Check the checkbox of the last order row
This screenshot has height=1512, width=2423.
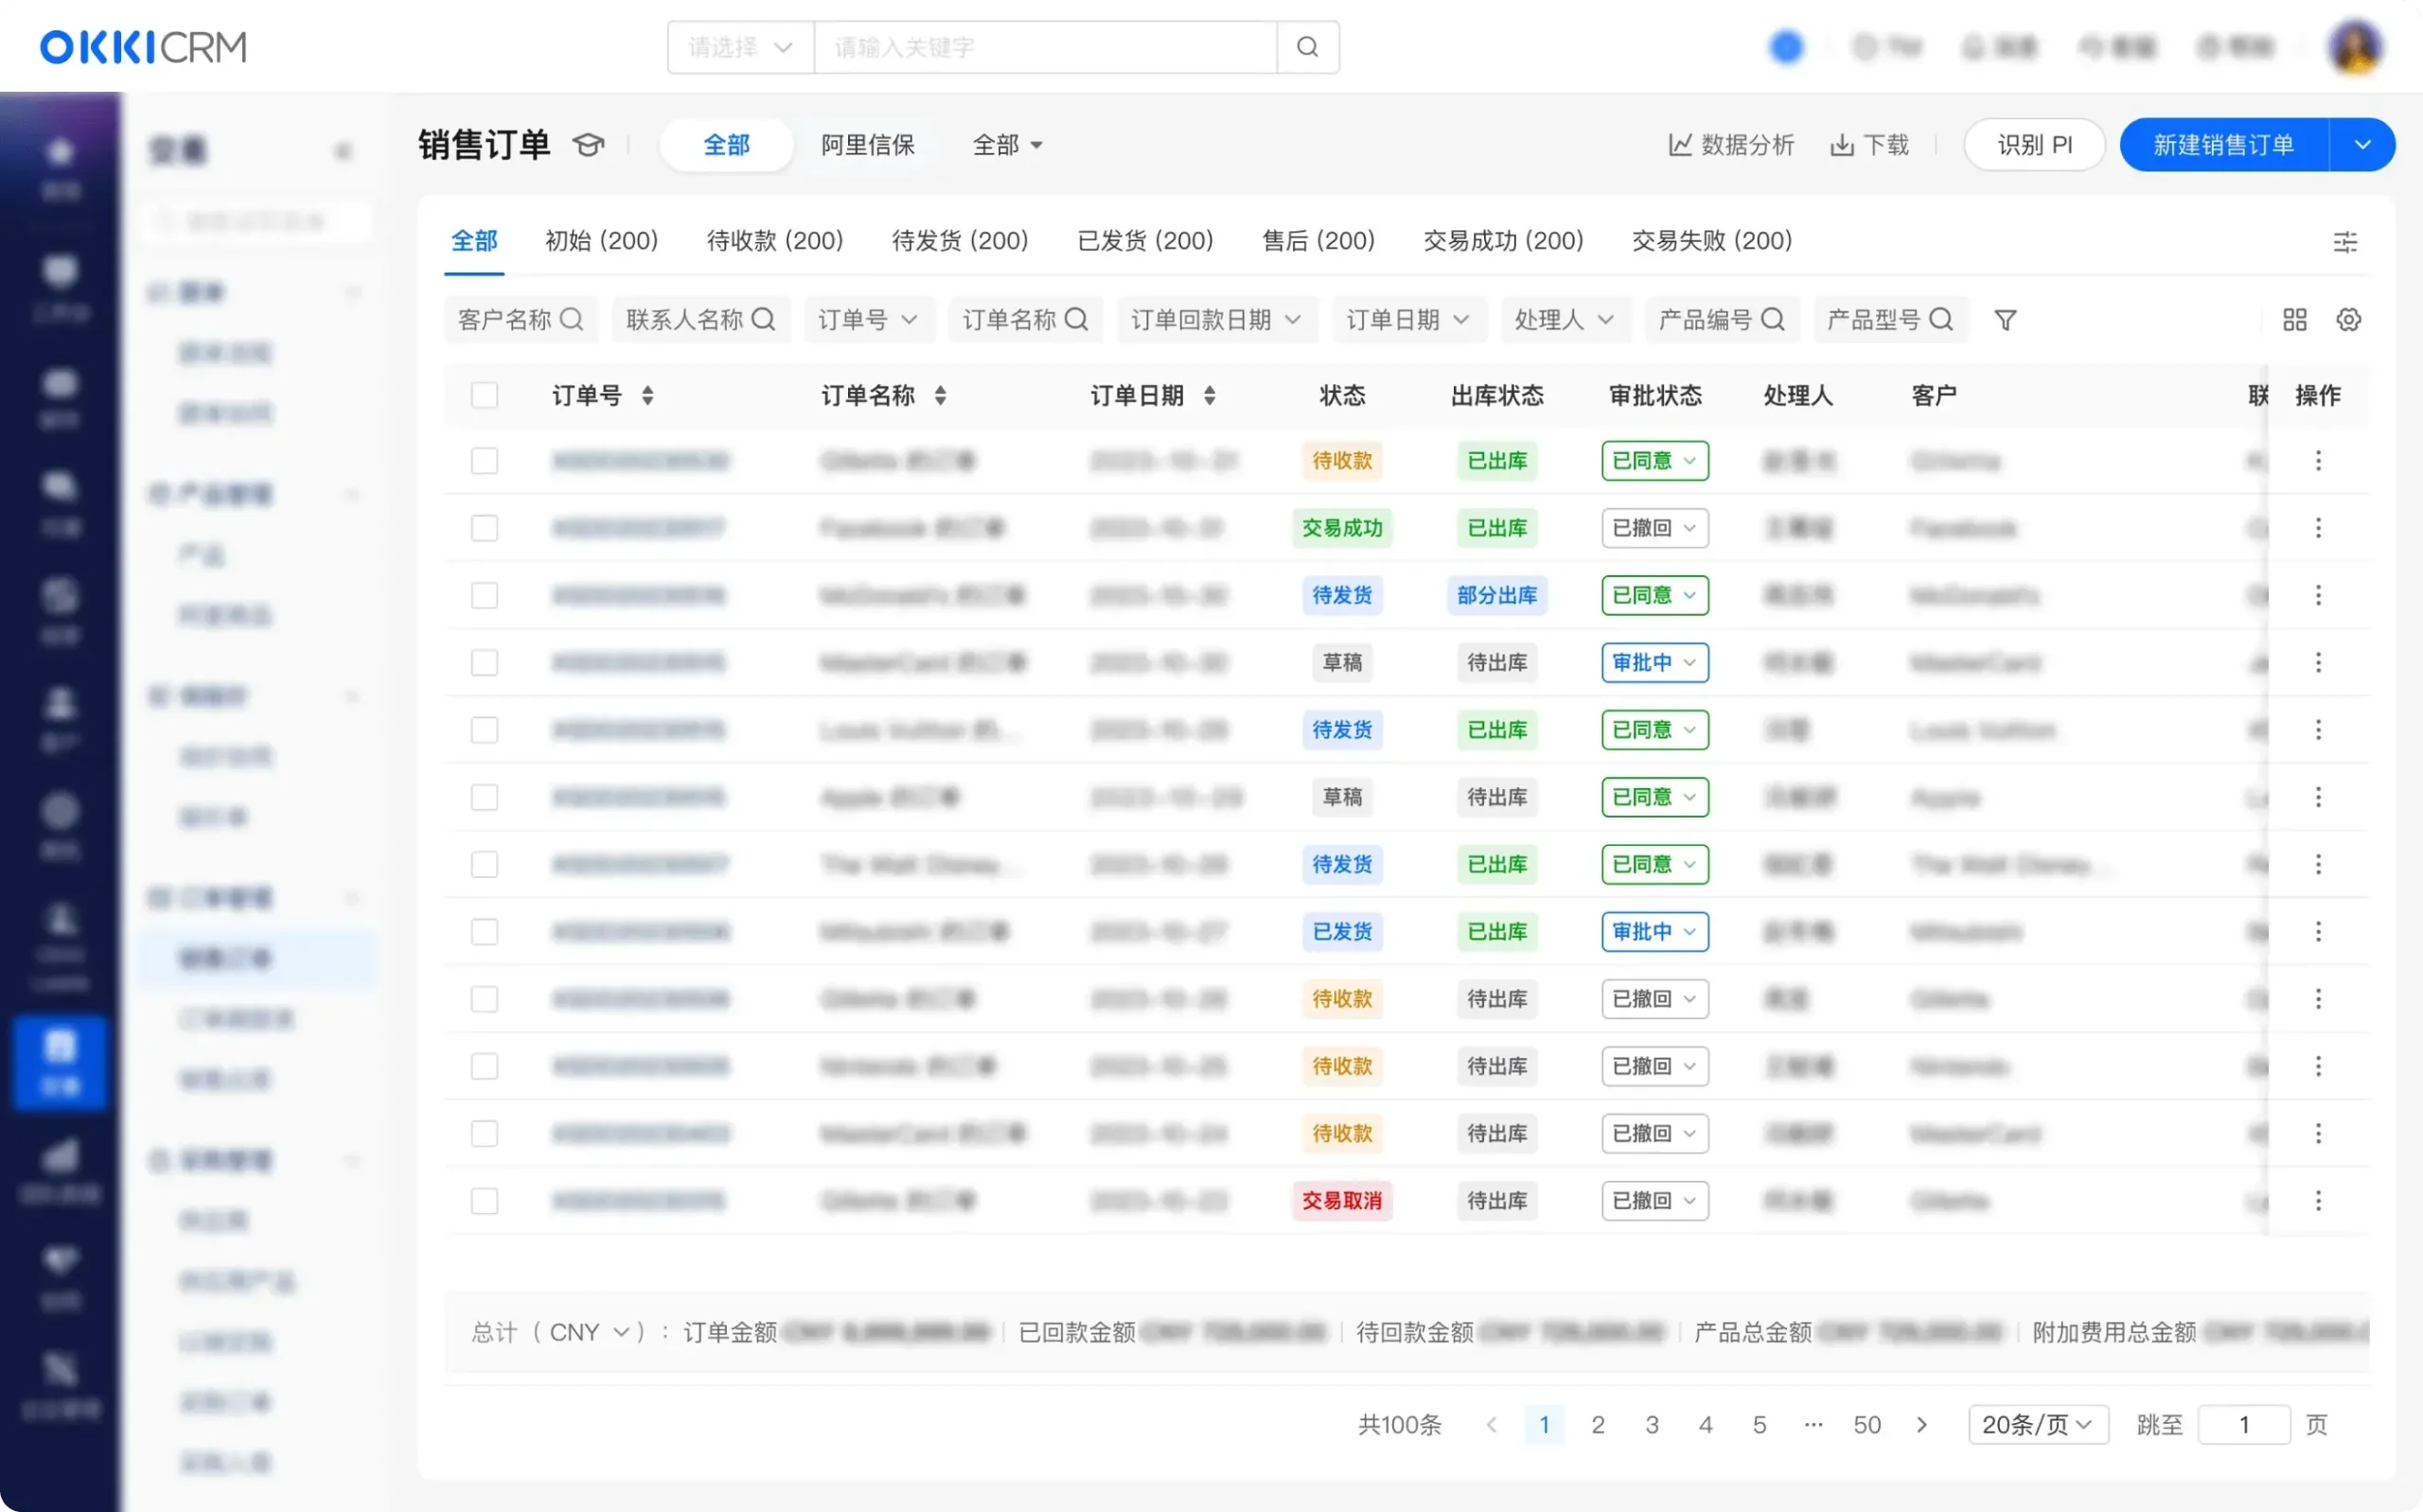click(484, 1200)
